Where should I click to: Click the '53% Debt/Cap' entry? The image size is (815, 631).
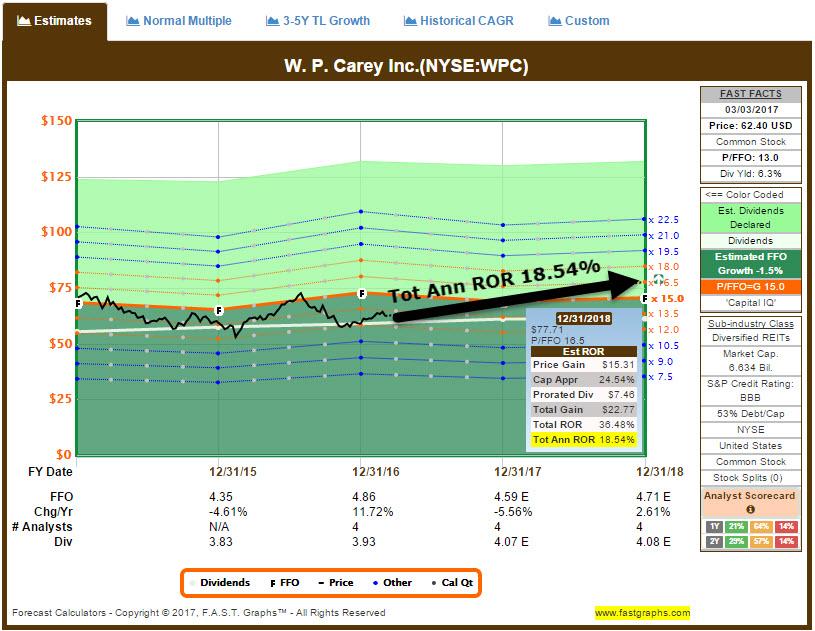click(x=751, y=414)
